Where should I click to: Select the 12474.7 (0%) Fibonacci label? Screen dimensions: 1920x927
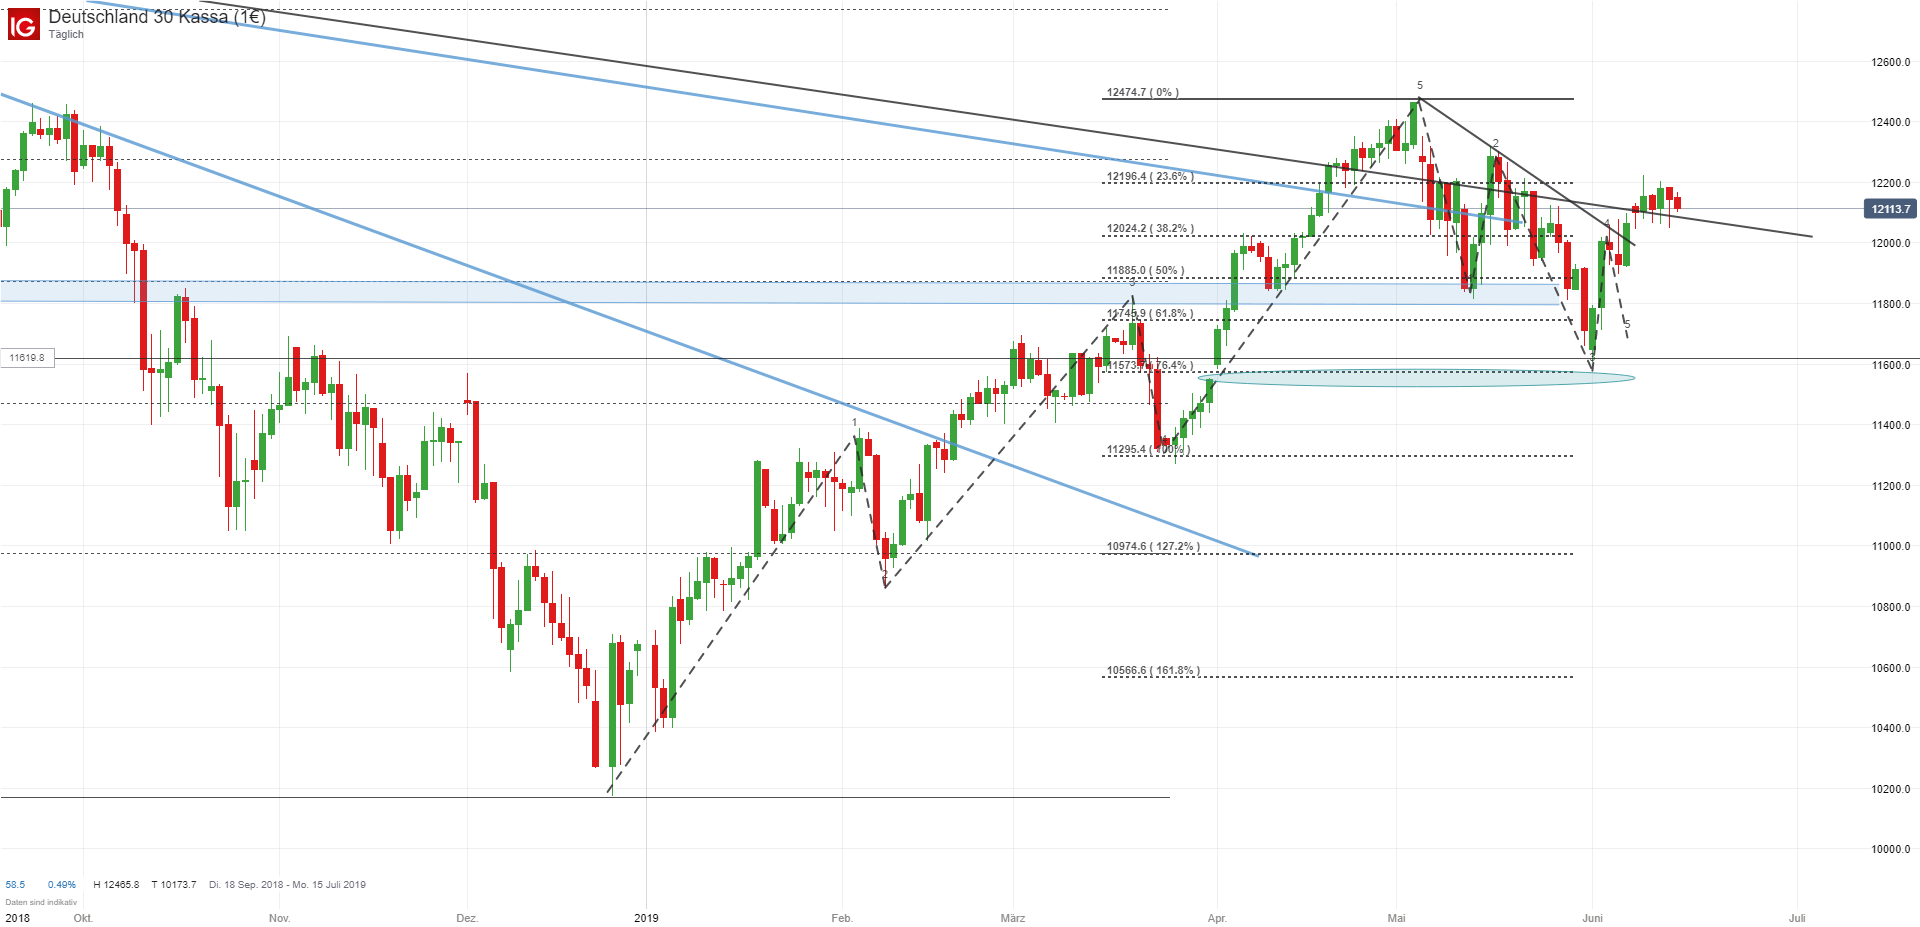1143,93
